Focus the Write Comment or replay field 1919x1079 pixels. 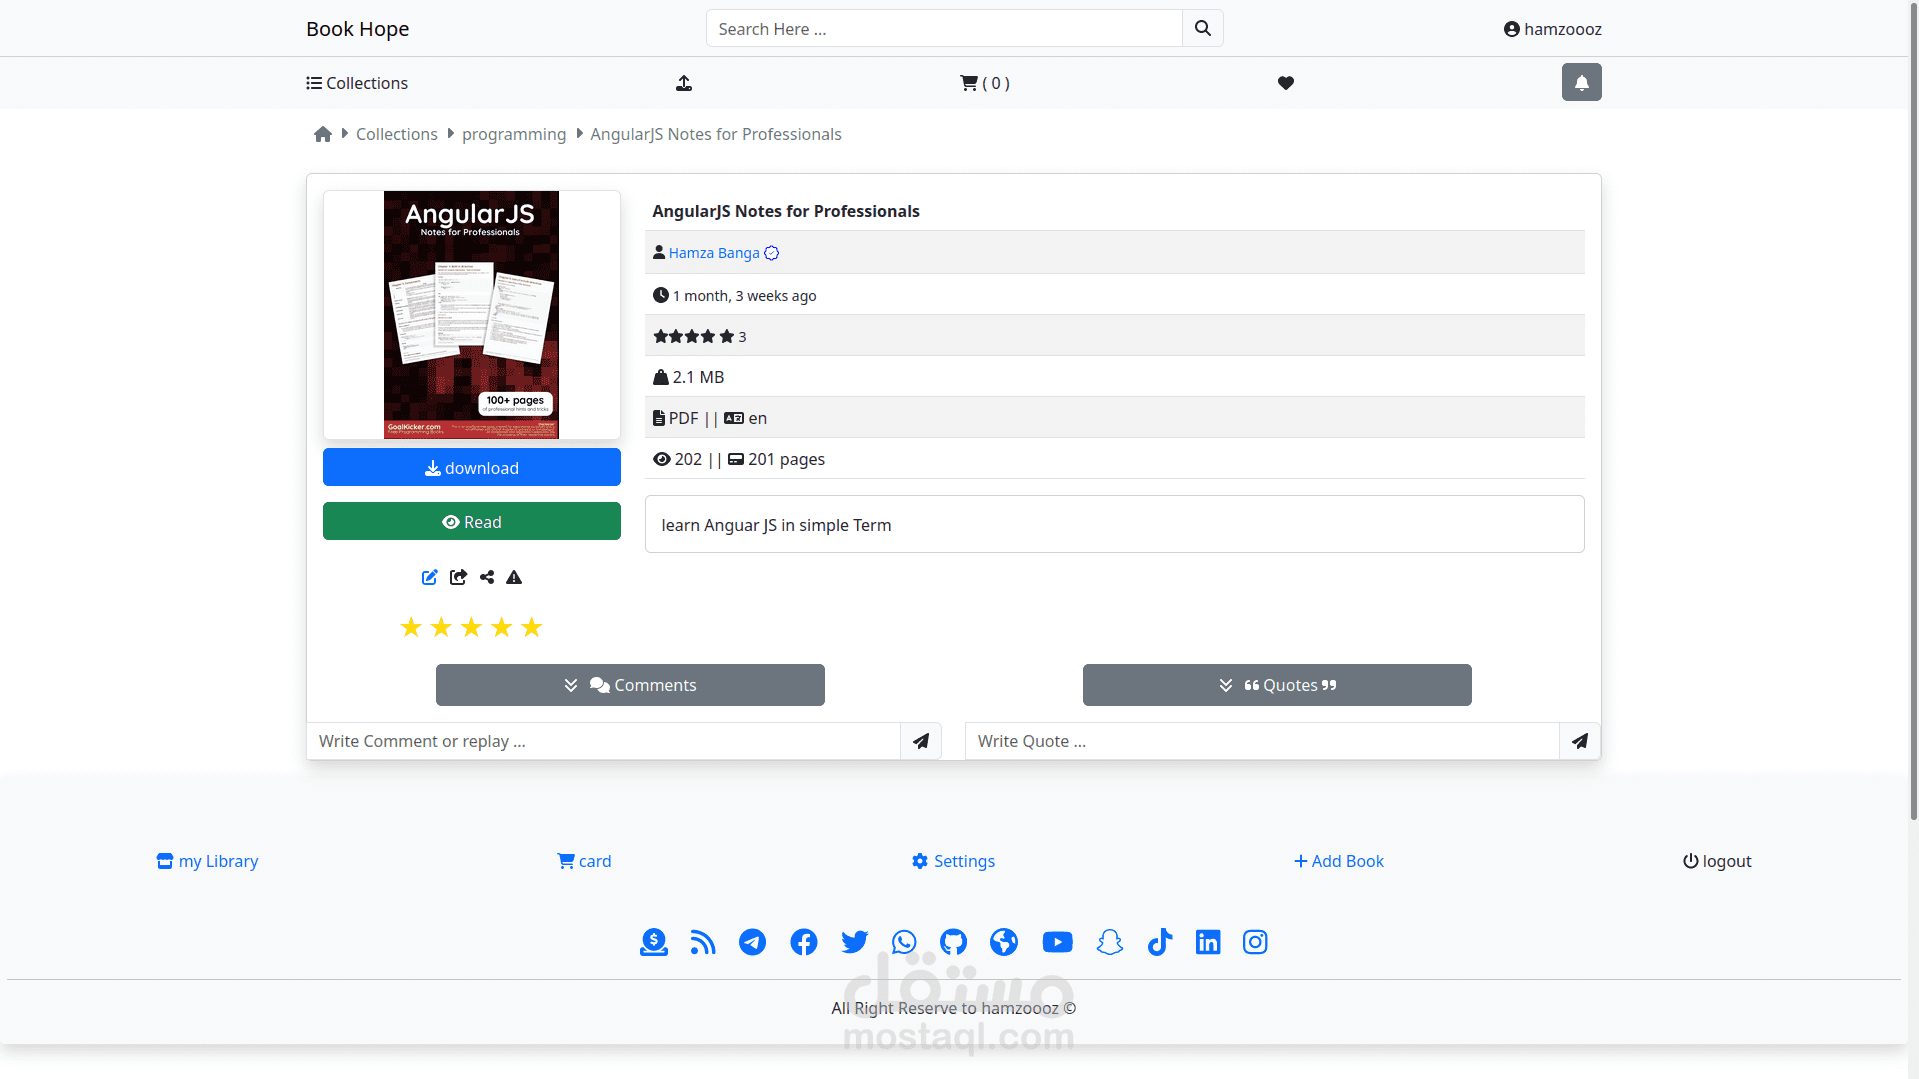tap(604, 741)
